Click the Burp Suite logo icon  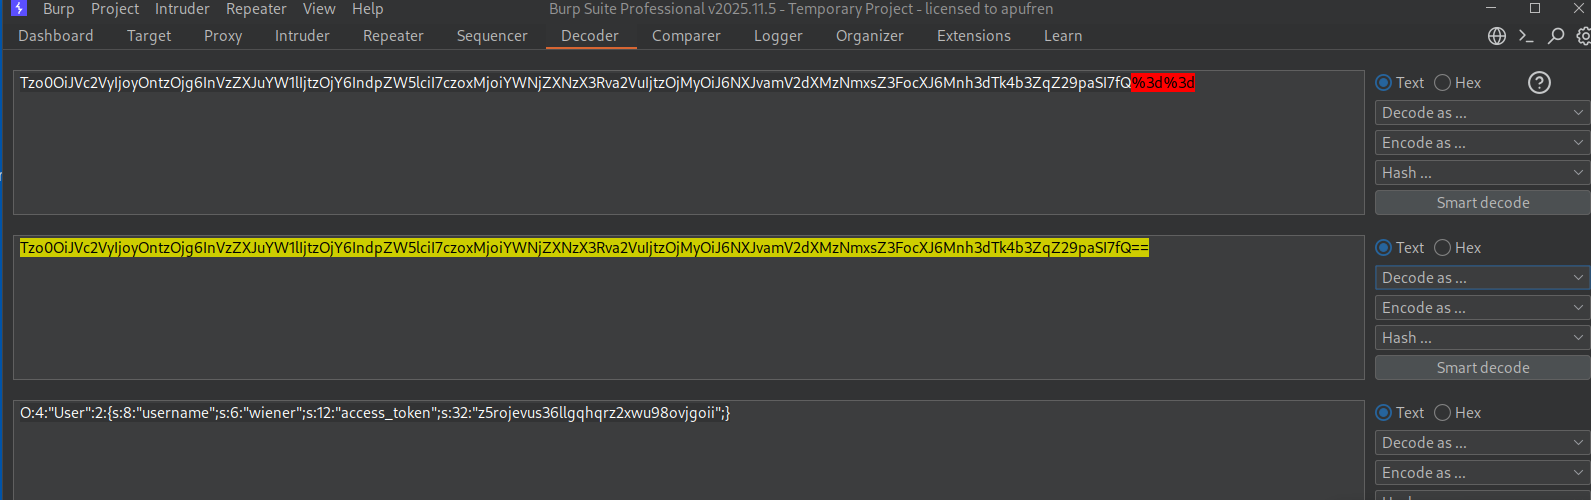[18, 9]
